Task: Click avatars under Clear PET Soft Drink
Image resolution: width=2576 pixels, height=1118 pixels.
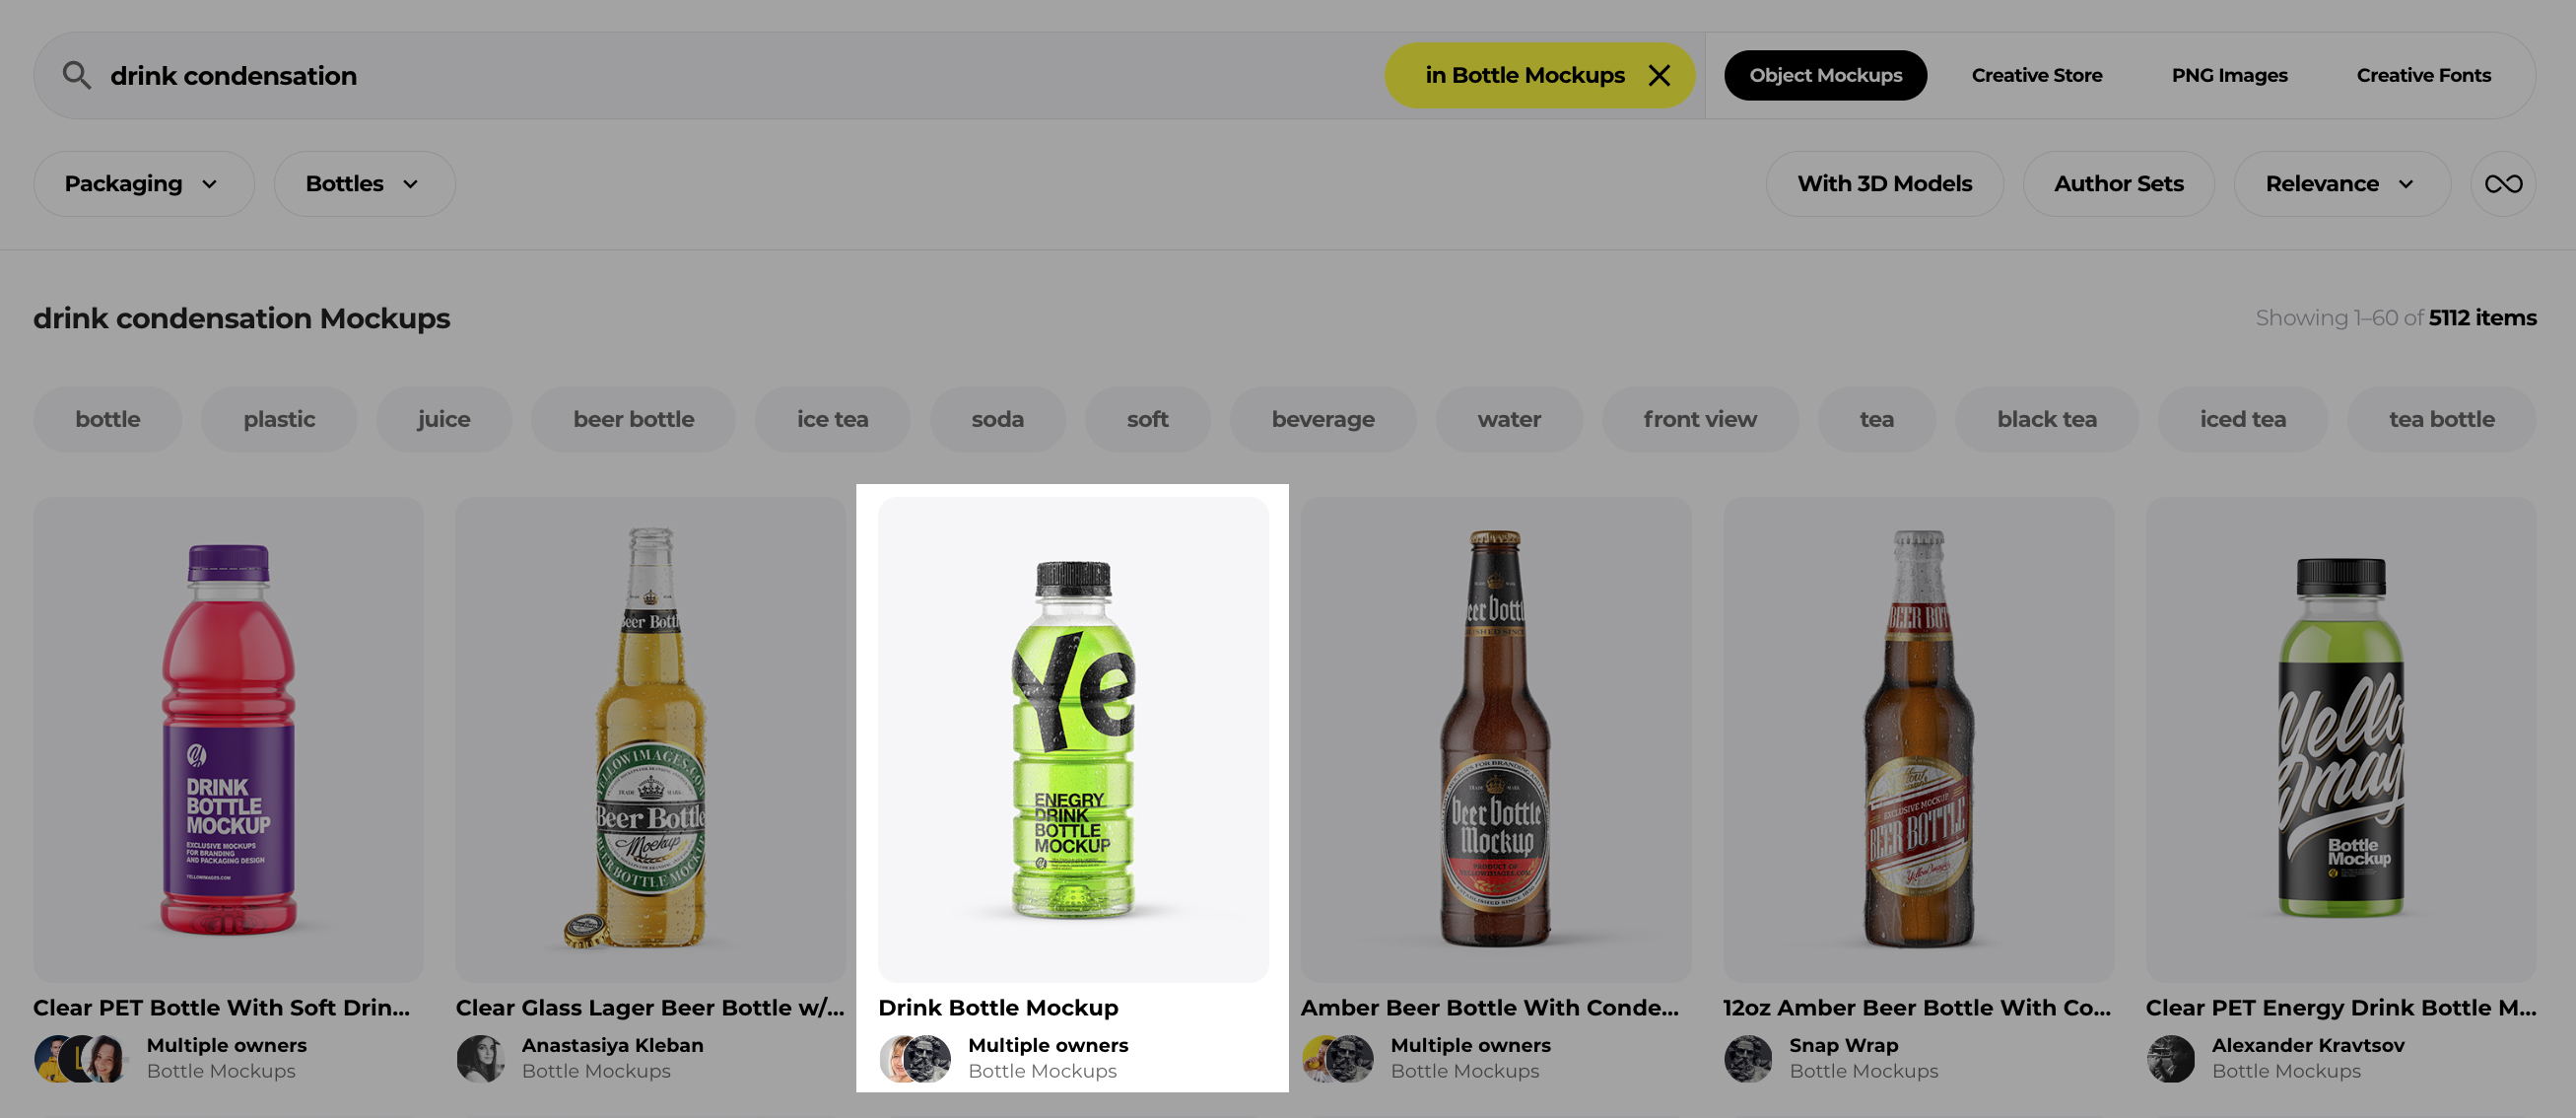Action: coord(80,1058)
